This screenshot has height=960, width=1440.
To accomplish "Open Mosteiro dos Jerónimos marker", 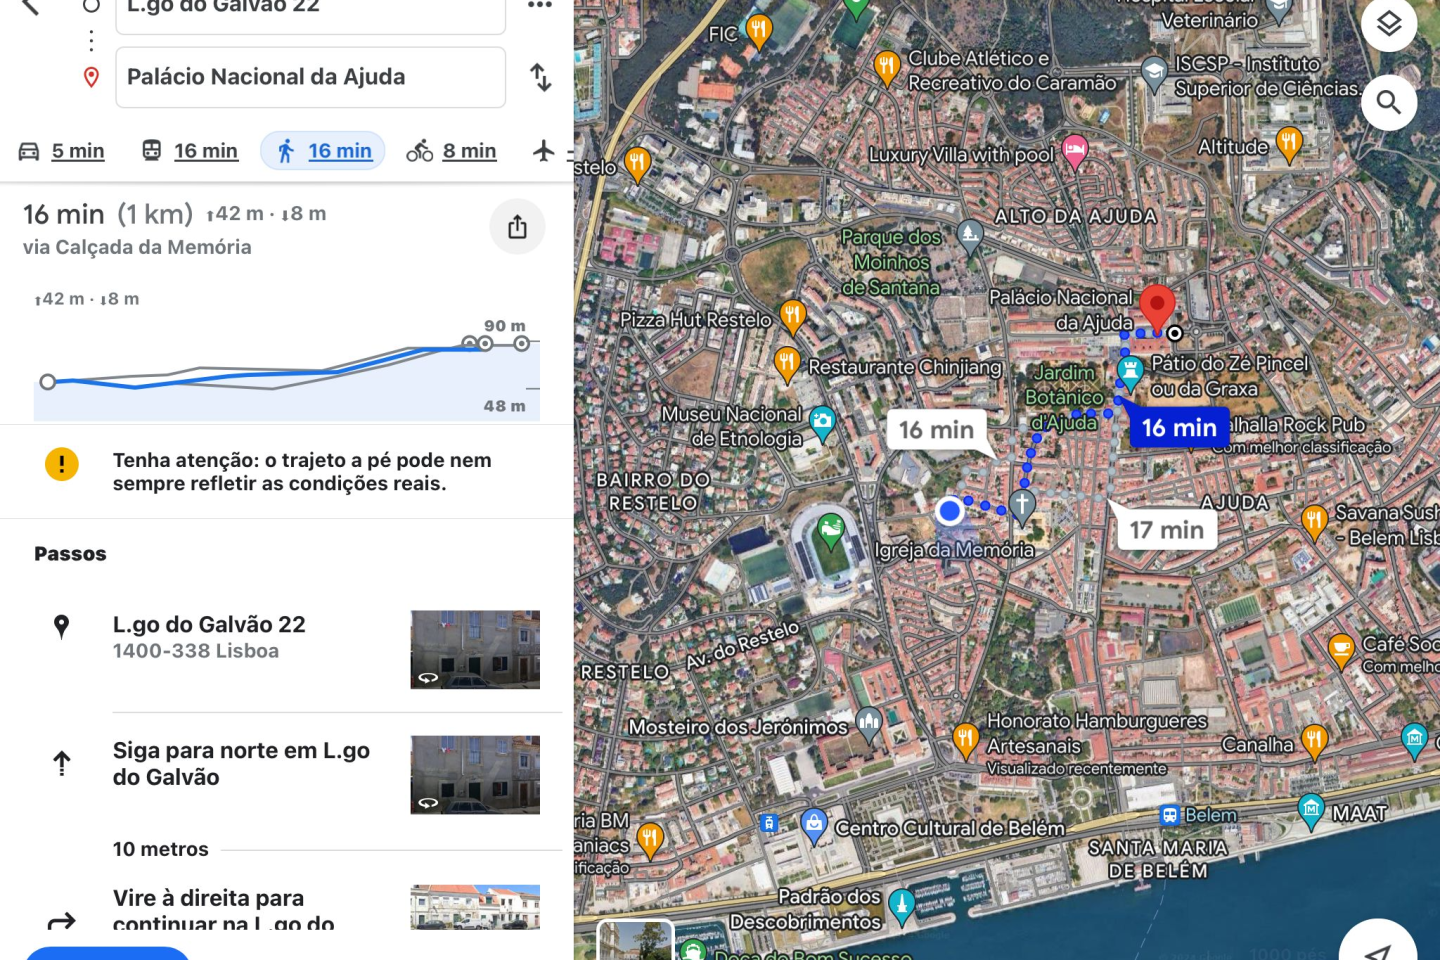I will pyautogui.click(x=869, y=724).
